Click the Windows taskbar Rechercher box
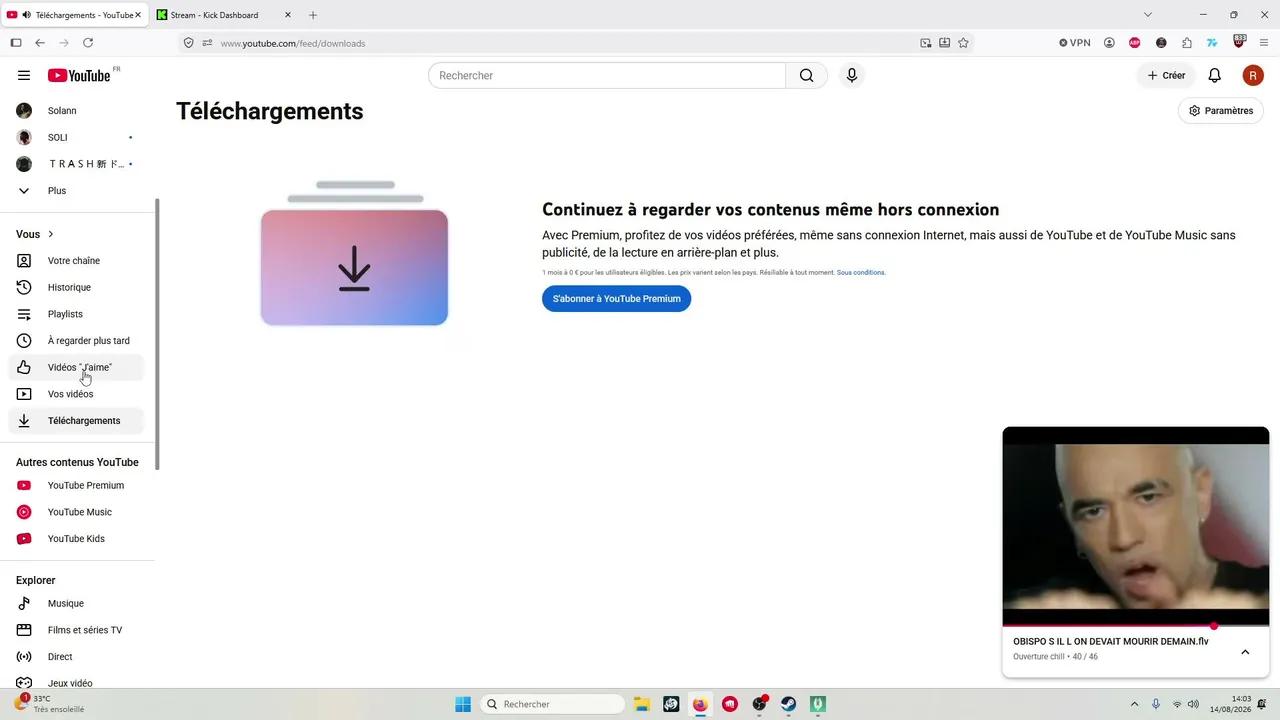The height and width of the screenshot is (720, 1280). pyautogui.click(x=553, y=704)
